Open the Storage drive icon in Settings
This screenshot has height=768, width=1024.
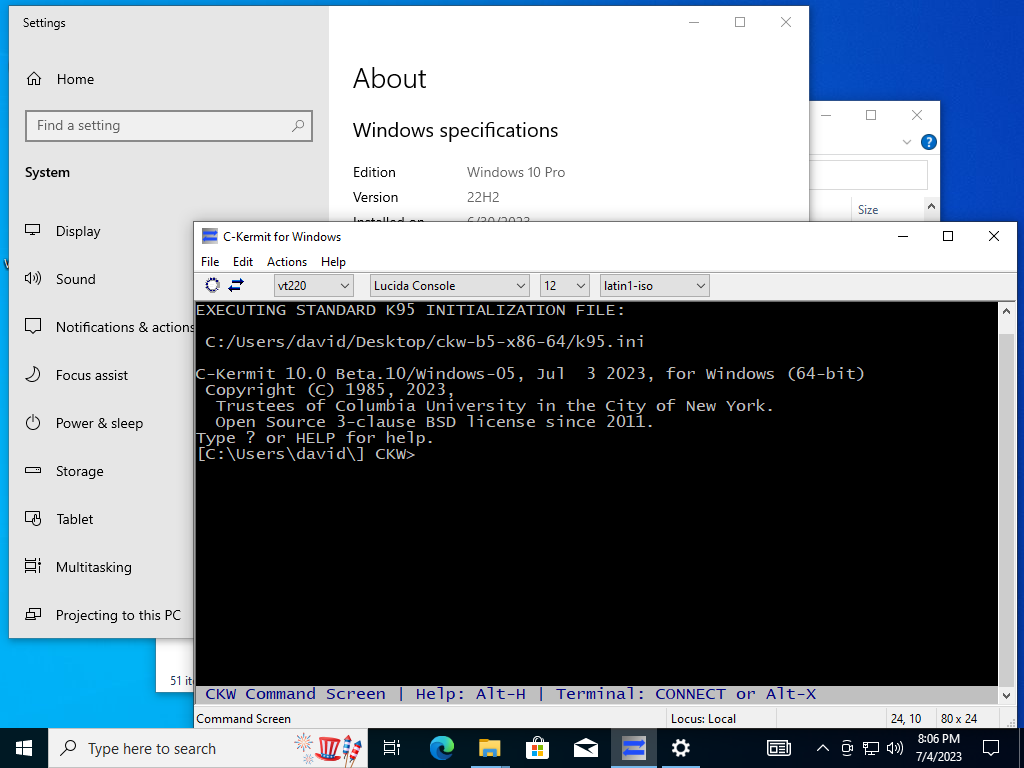point(33,471)
